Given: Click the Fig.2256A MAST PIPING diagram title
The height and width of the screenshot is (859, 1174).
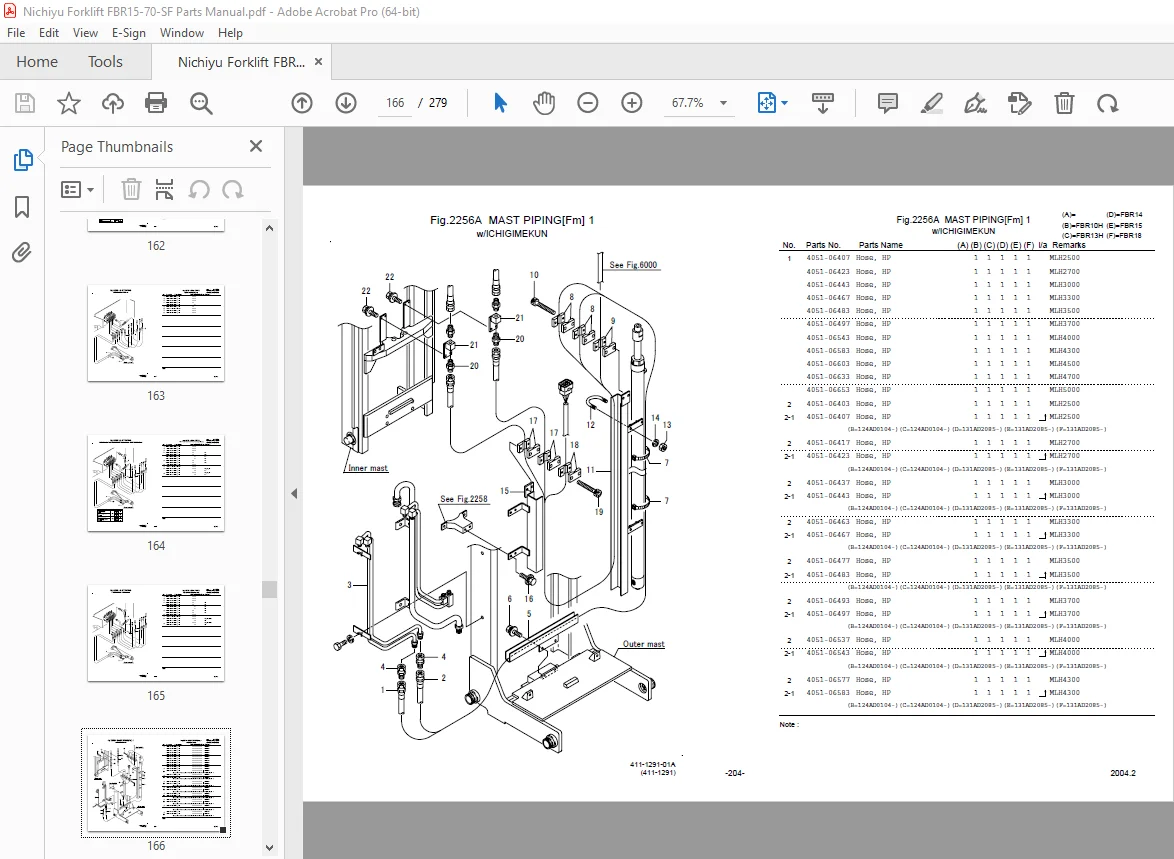Looking at the screenshot, I should point(512,220).
